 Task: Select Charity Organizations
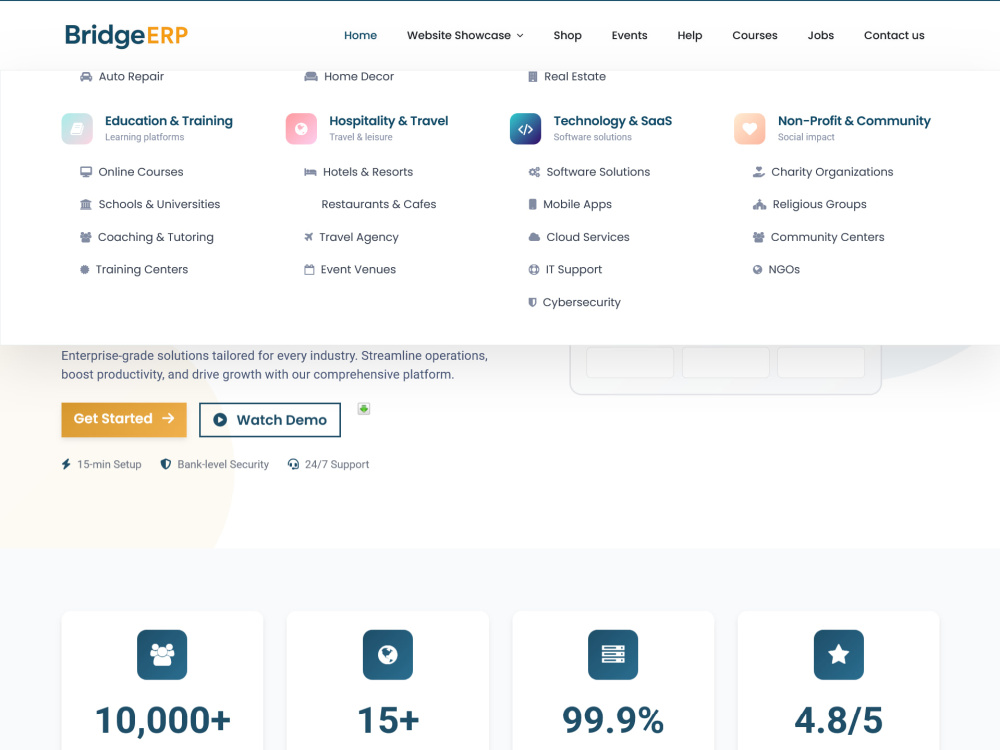pos(832,172)
